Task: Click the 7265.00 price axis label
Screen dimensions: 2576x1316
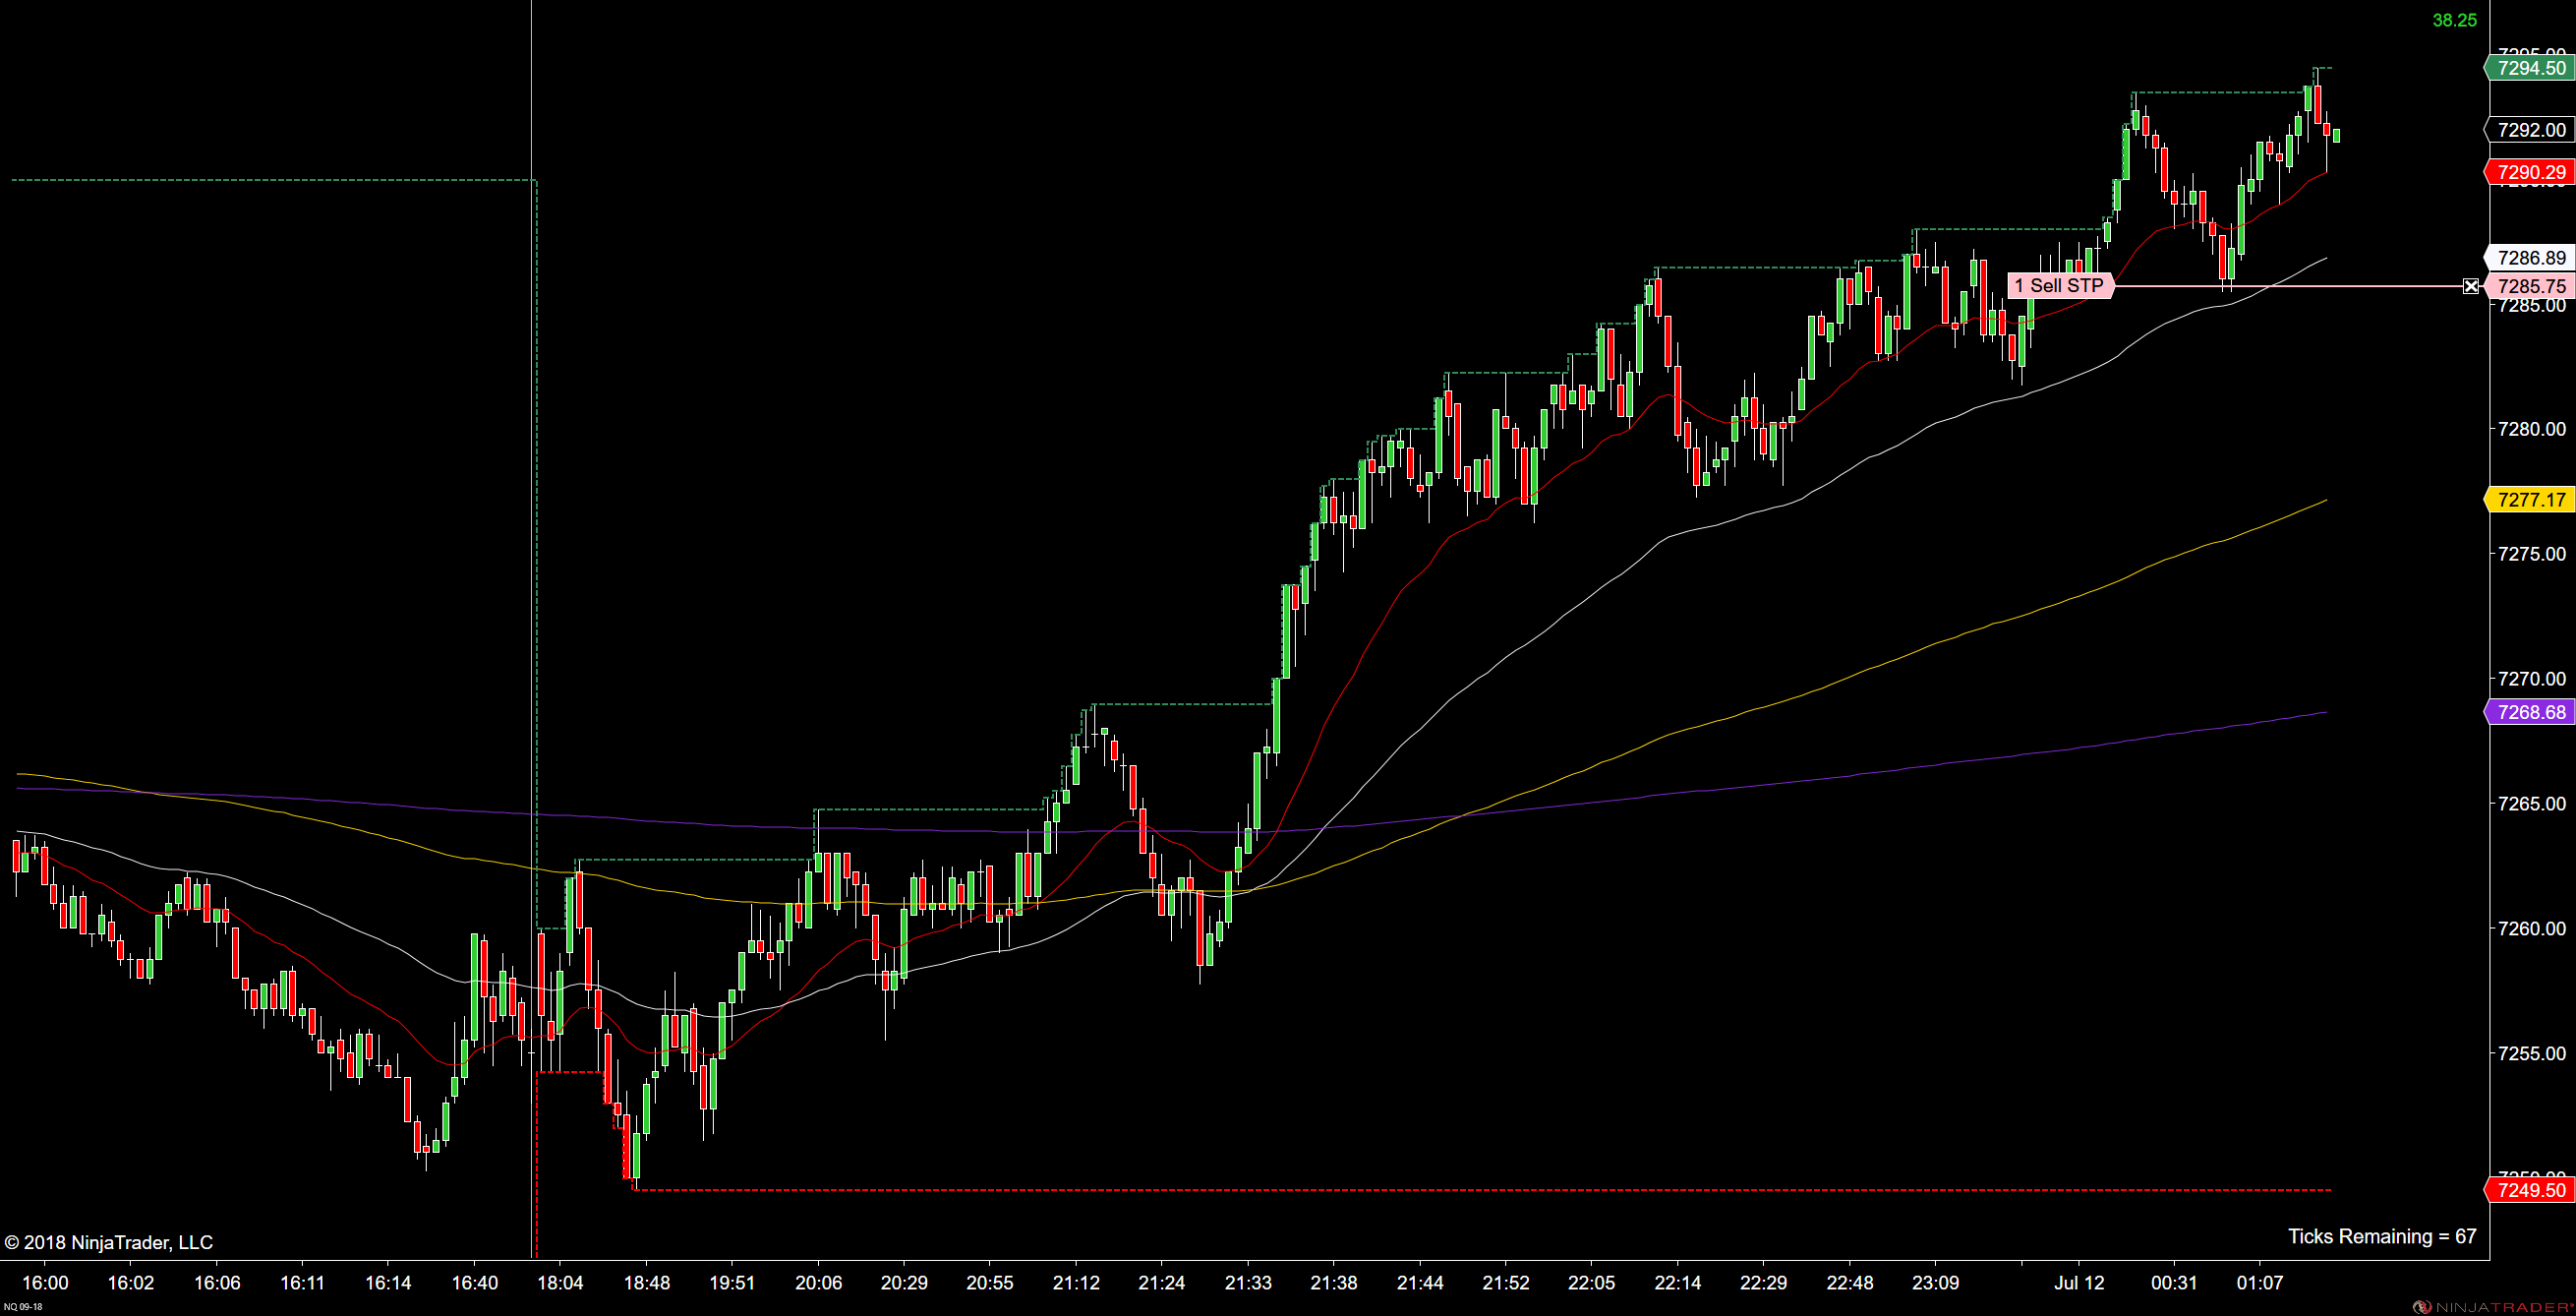Action: pos(2531,804)
